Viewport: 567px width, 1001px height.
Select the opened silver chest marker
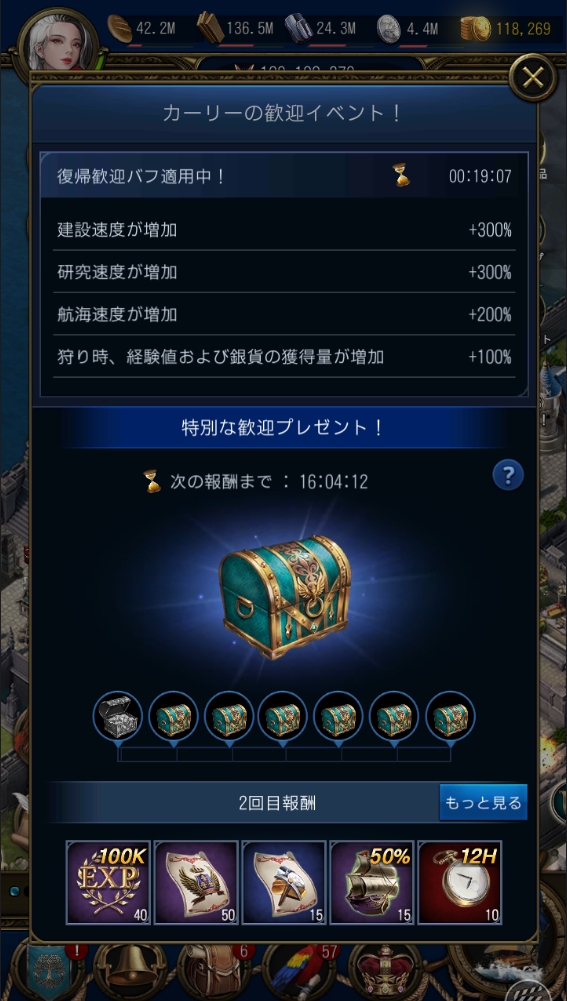coord(118,716)
